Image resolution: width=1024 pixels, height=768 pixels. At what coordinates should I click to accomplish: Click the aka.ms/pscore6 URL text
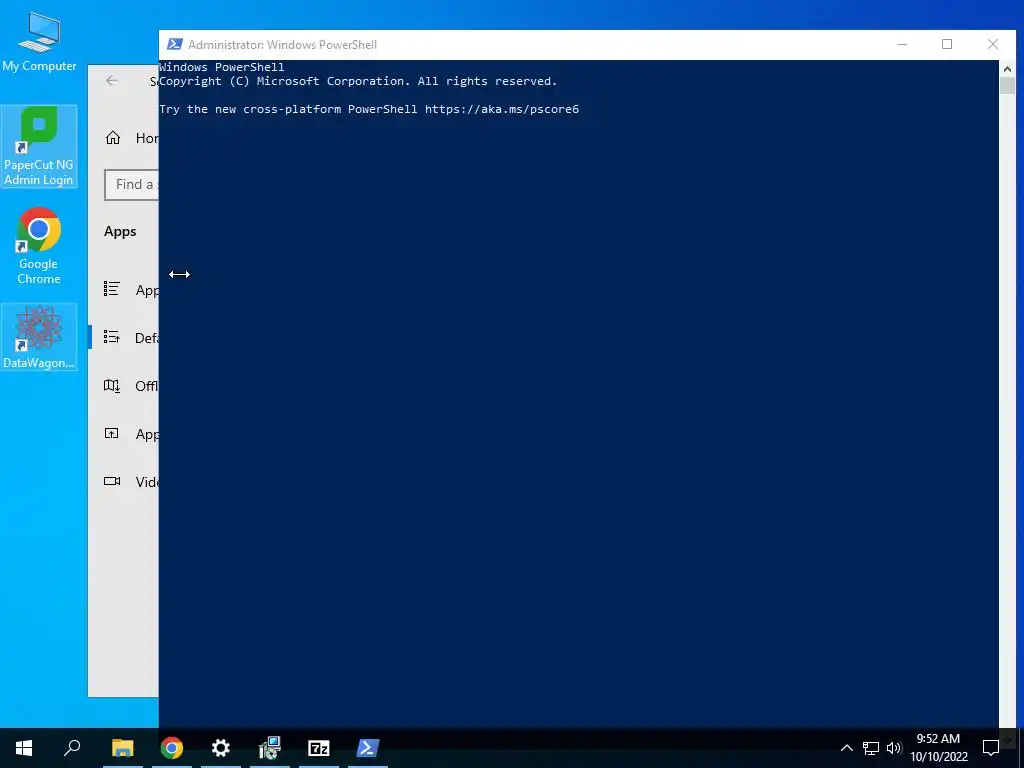502,109
